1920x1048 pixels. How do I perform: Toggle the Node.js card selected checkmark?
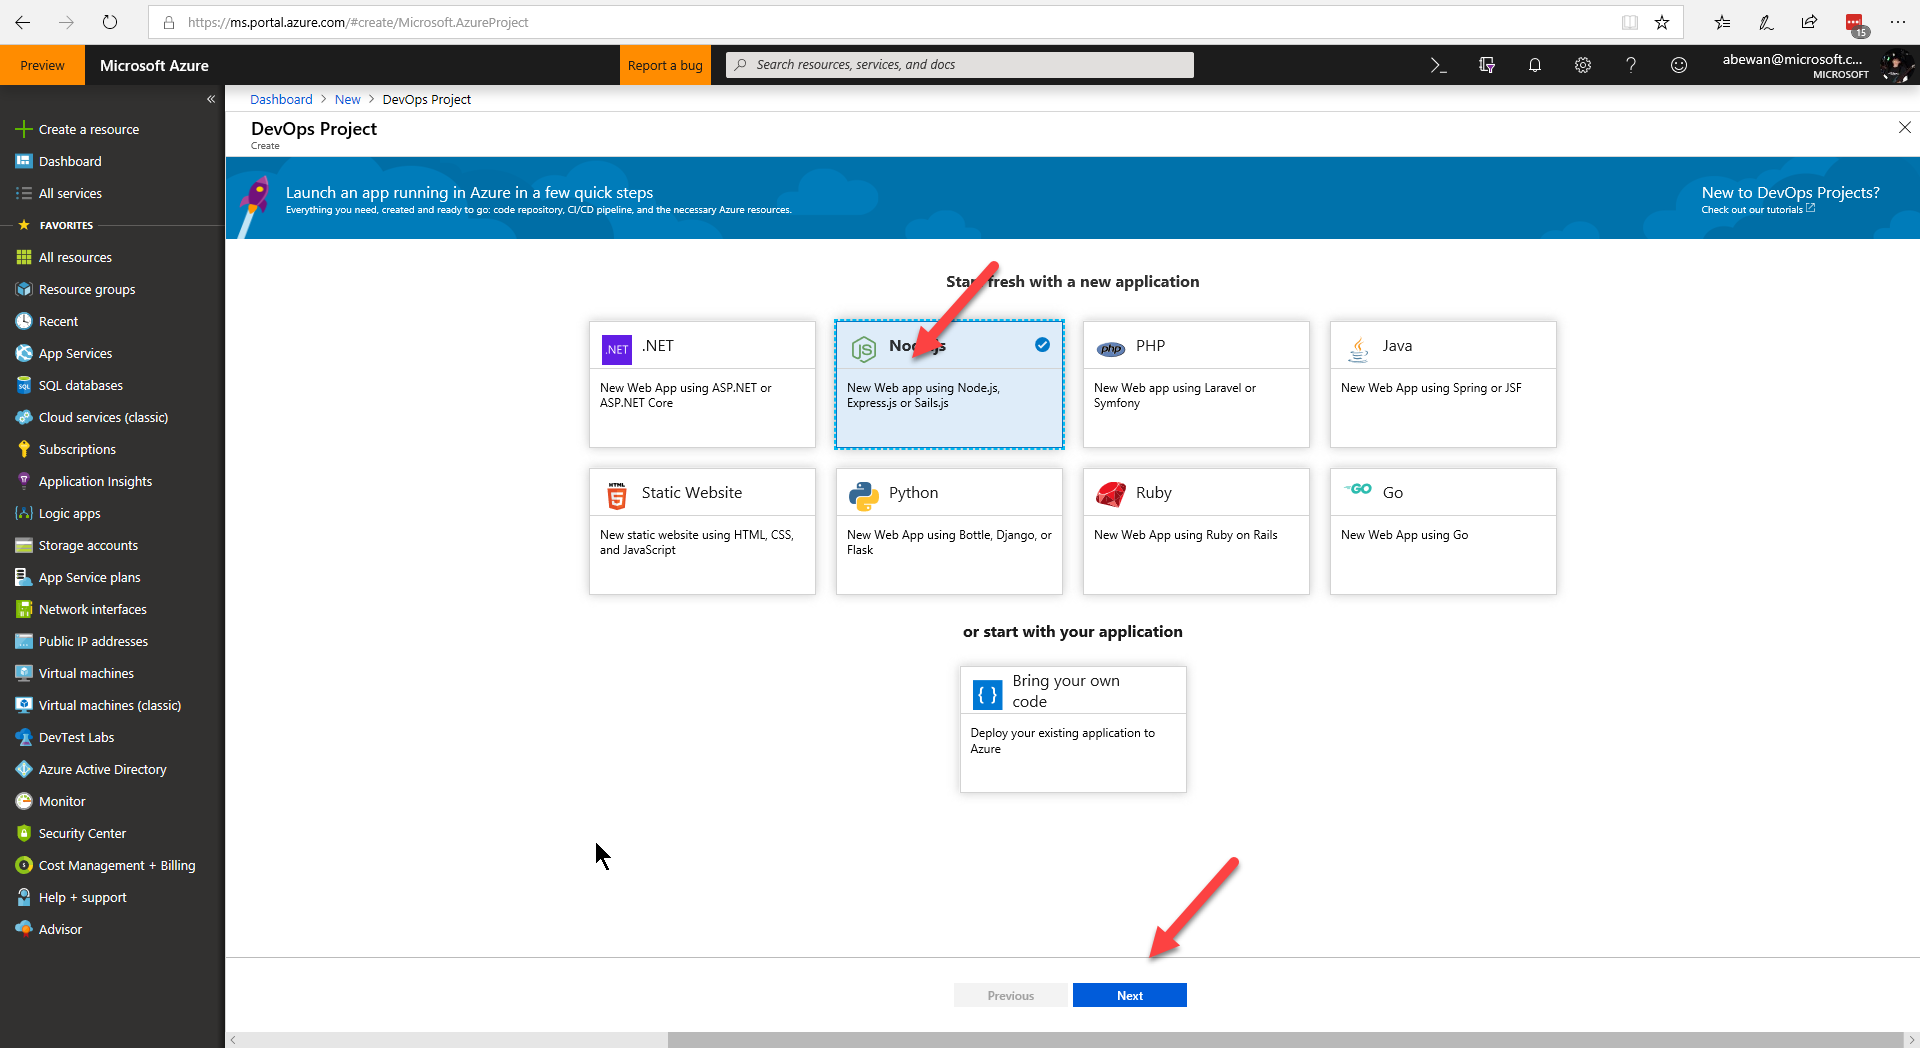1042,345
